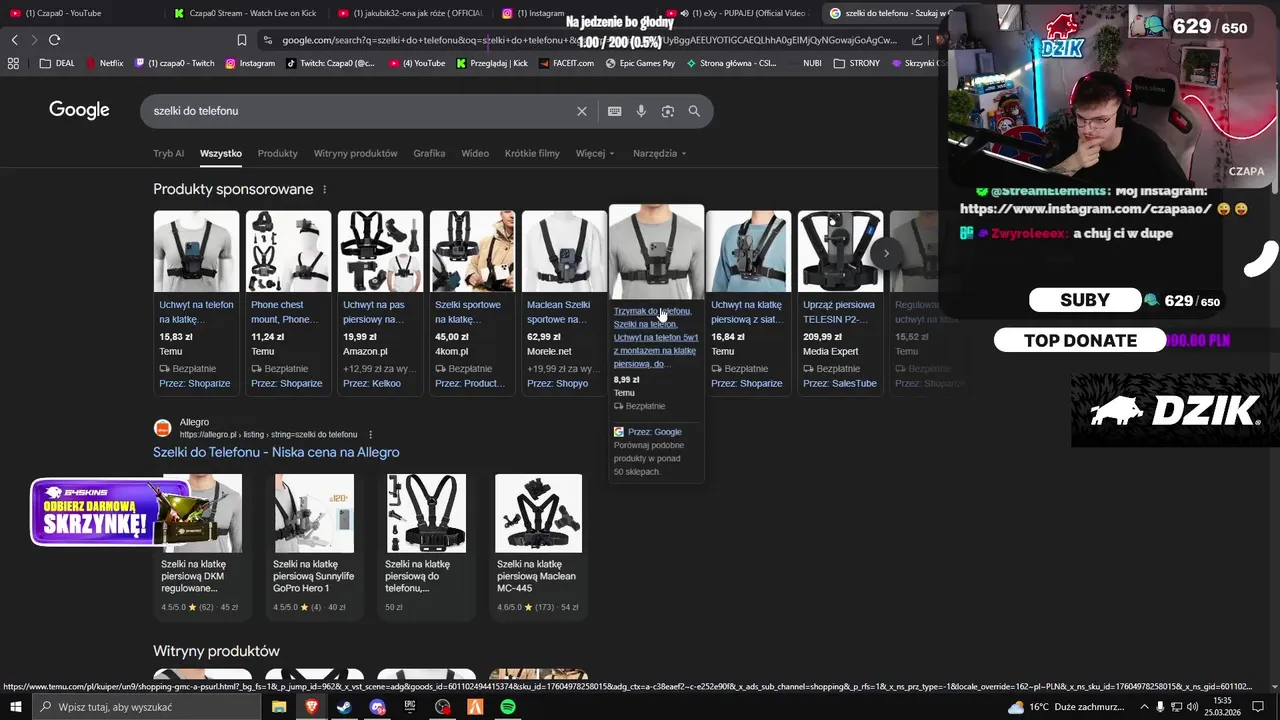Open the Sunnylife GoPro Hero Allegro thumbnail
This screenshot has height=720, width=1280.
click(314, 513)
